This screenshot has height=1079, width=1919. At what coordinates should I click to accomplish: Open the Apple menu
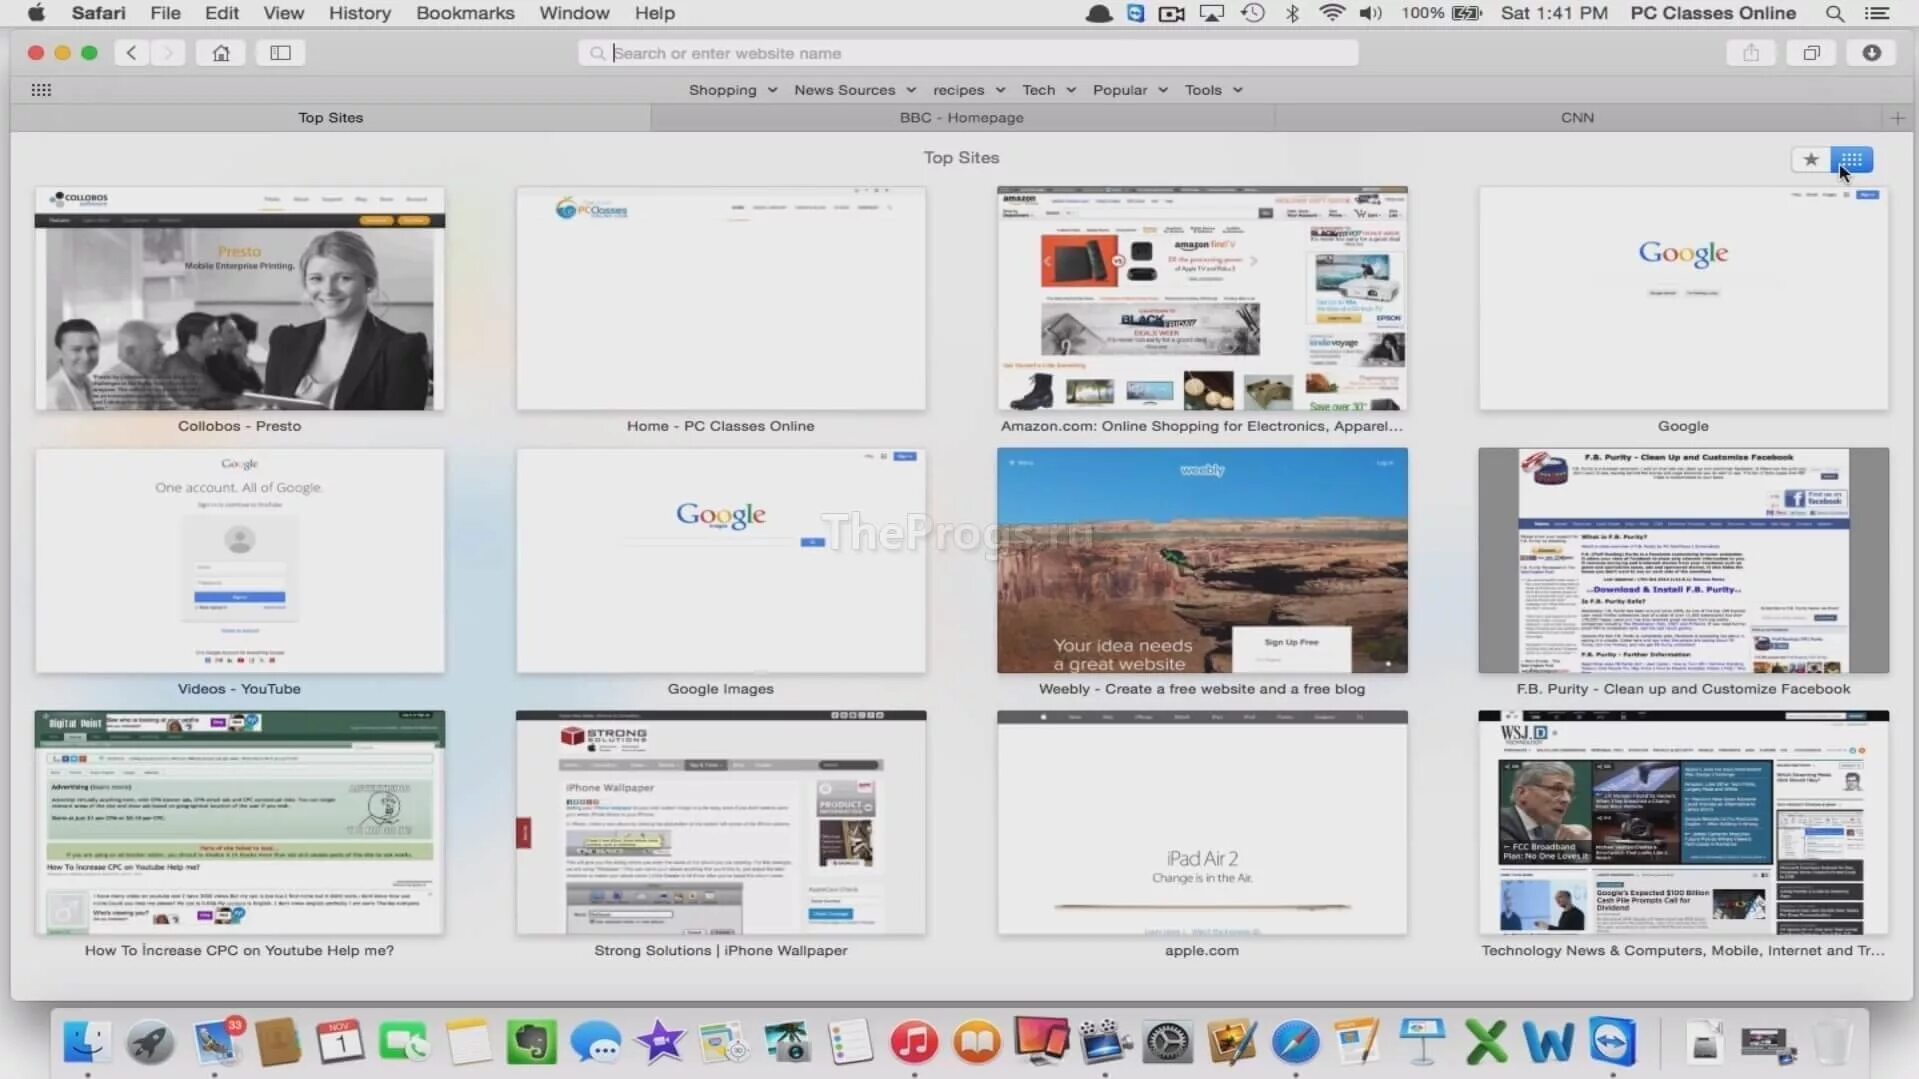click(36, 13)
